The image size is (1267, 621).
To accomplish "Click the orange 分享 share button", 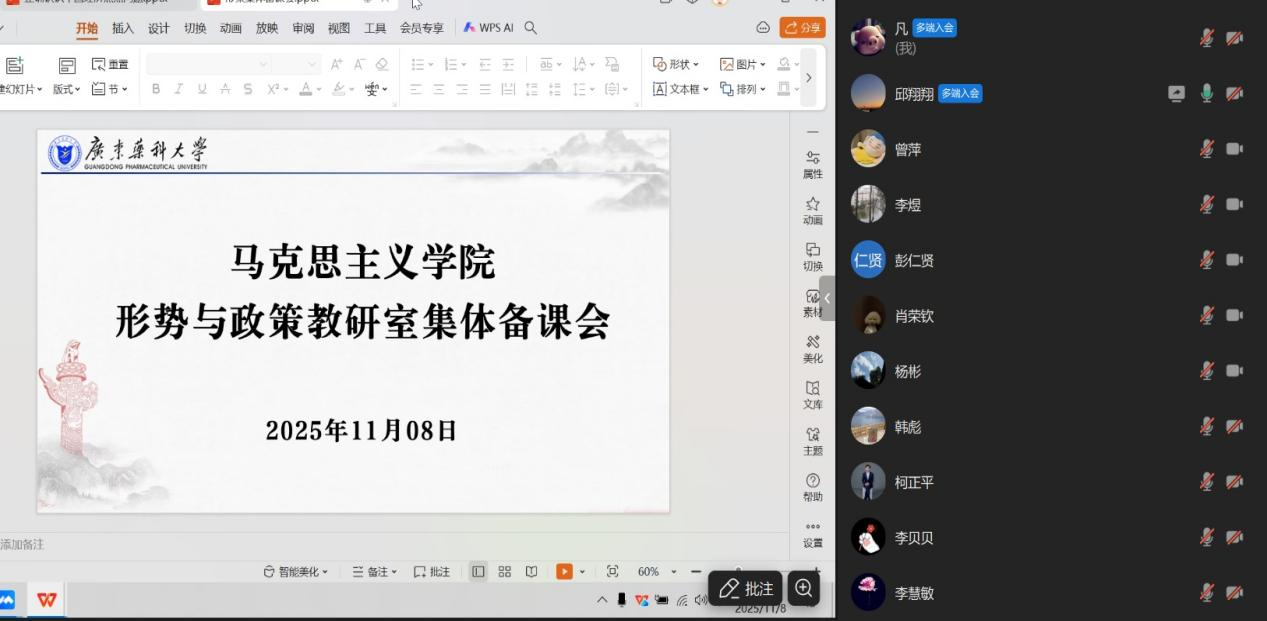I will click(802, 28).
